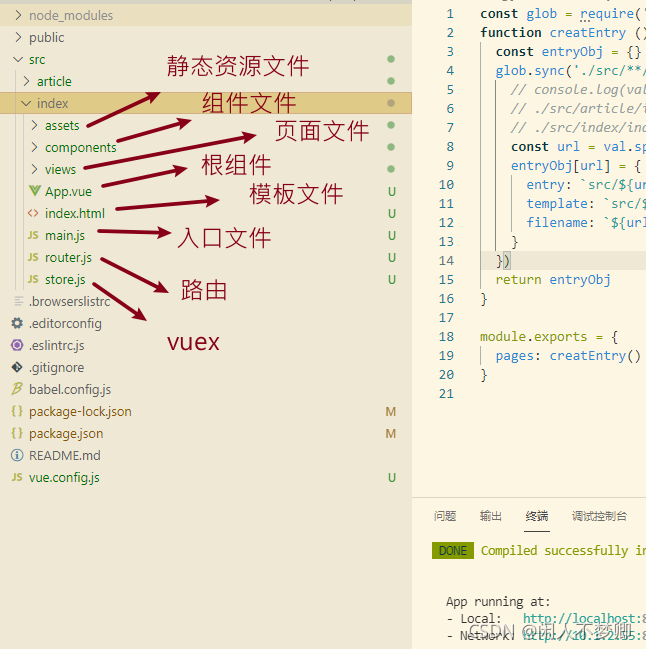
Task: Expand the views folder chevron
Action: (x=34, y=169)
